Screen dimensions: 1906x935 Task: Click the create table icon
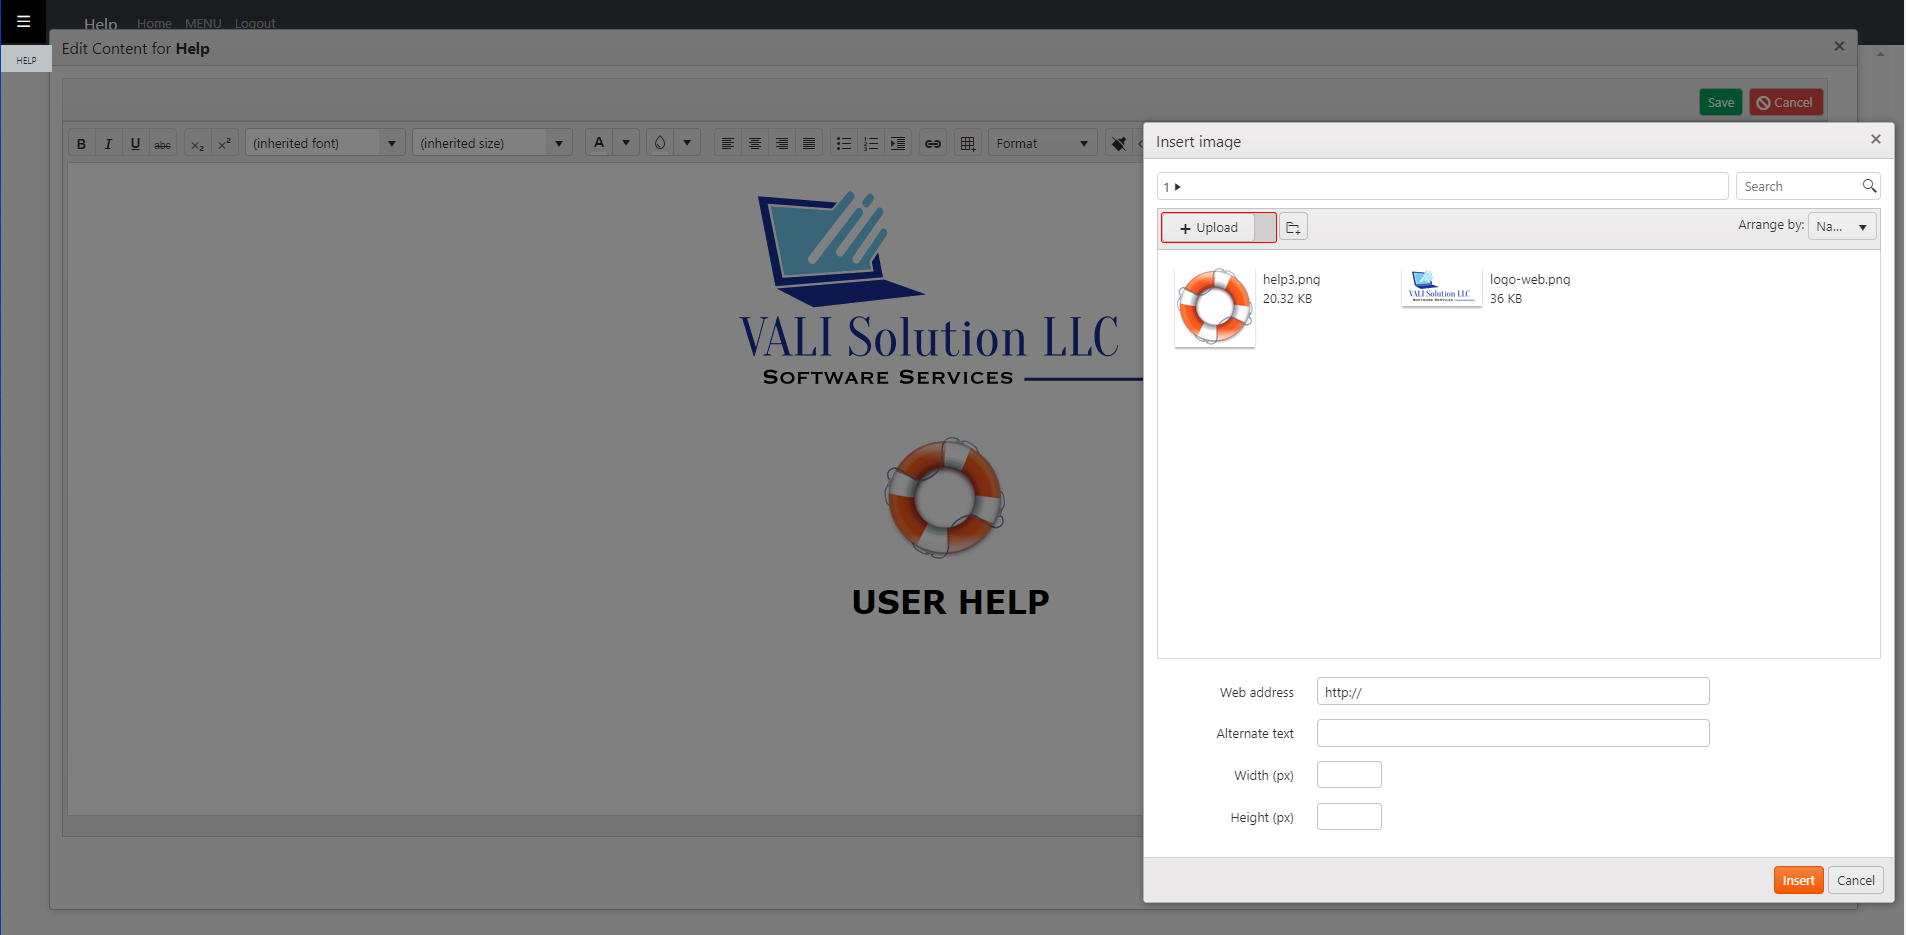968,144
